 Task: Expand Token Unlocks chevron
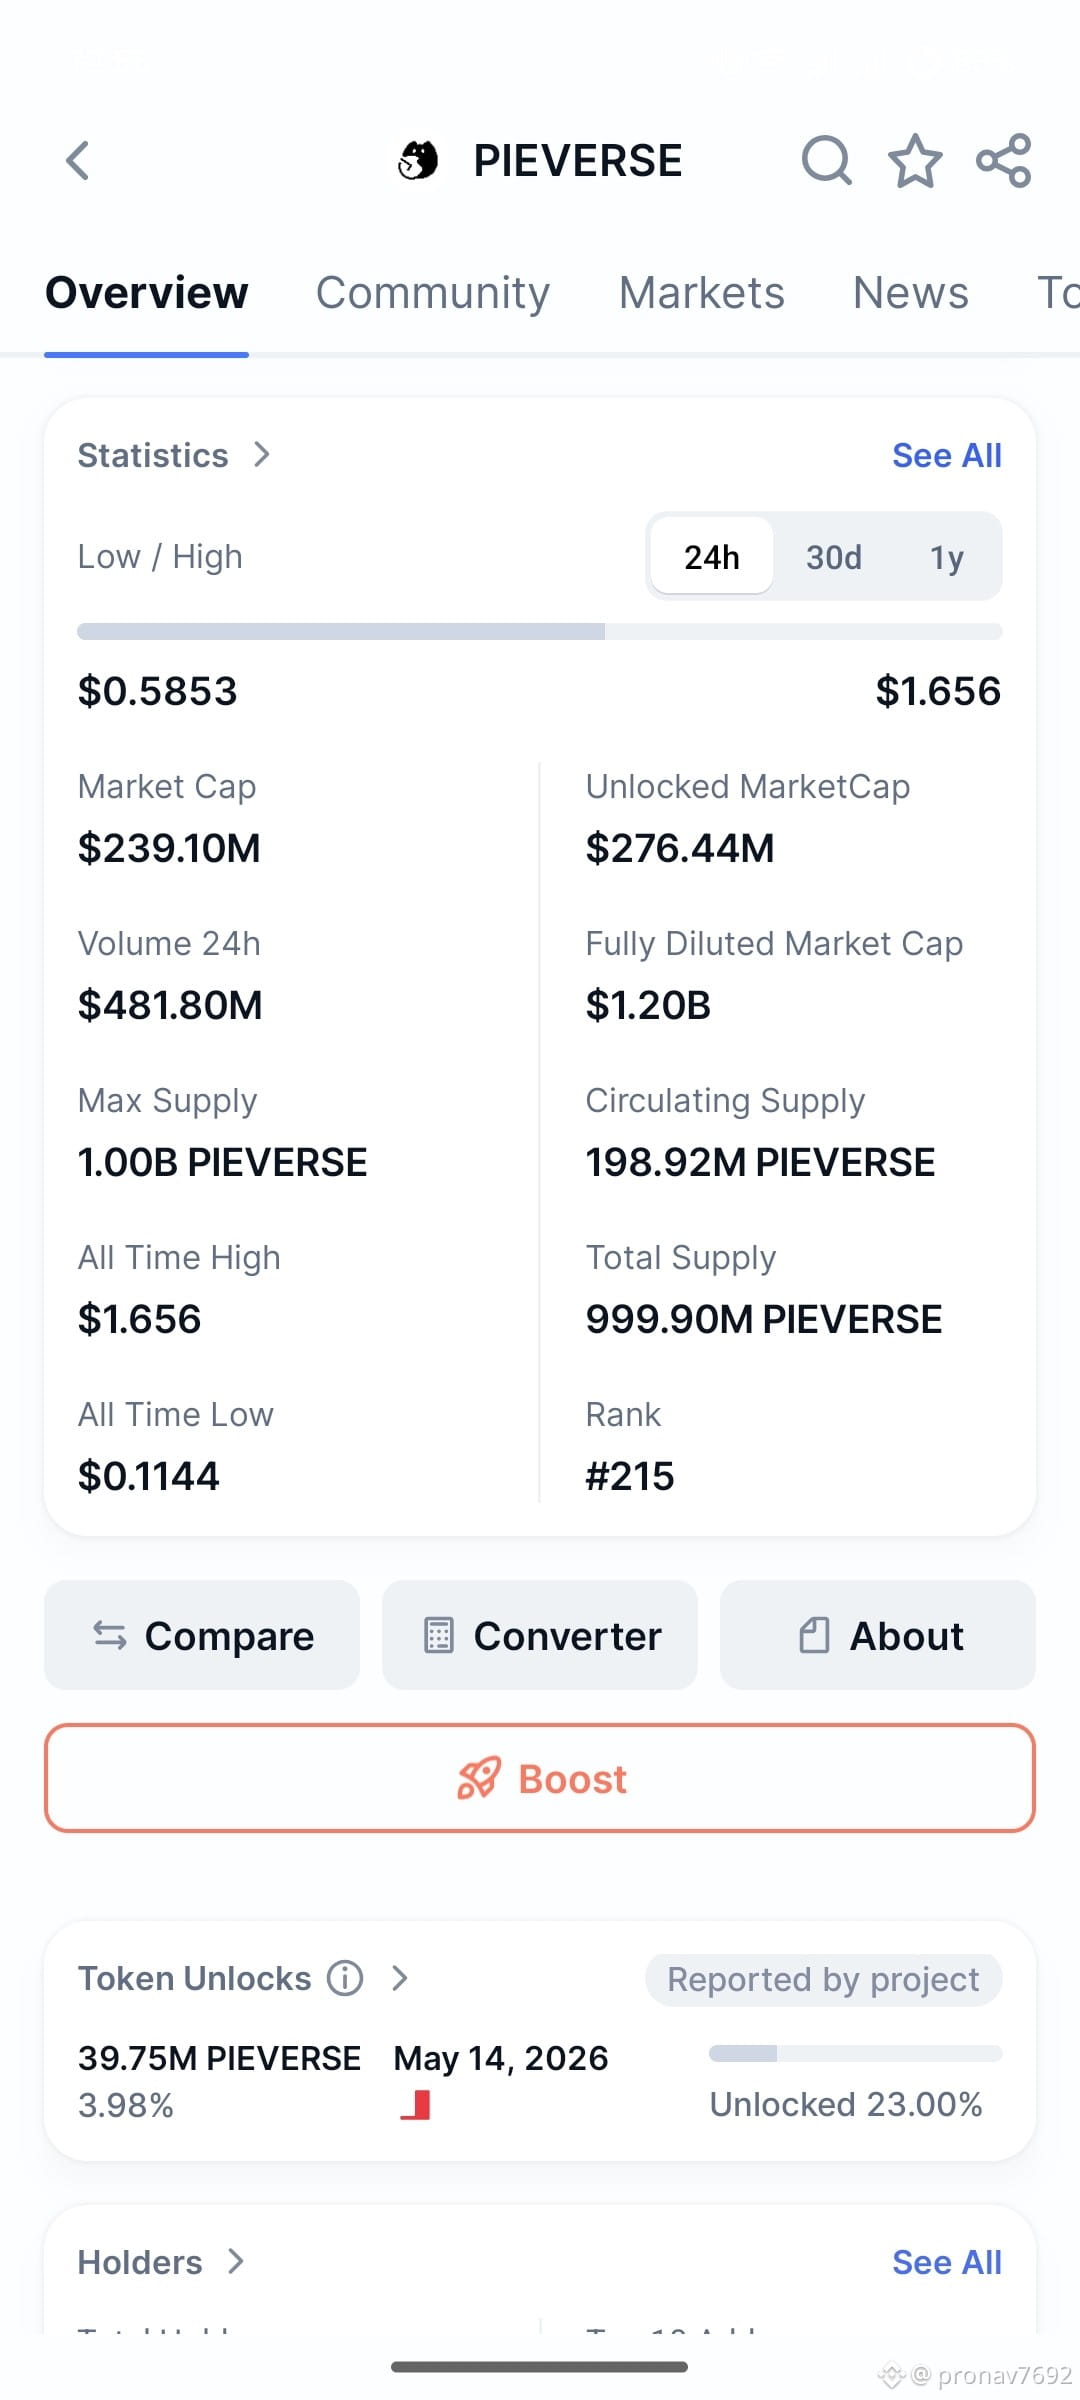[400, 1978]
